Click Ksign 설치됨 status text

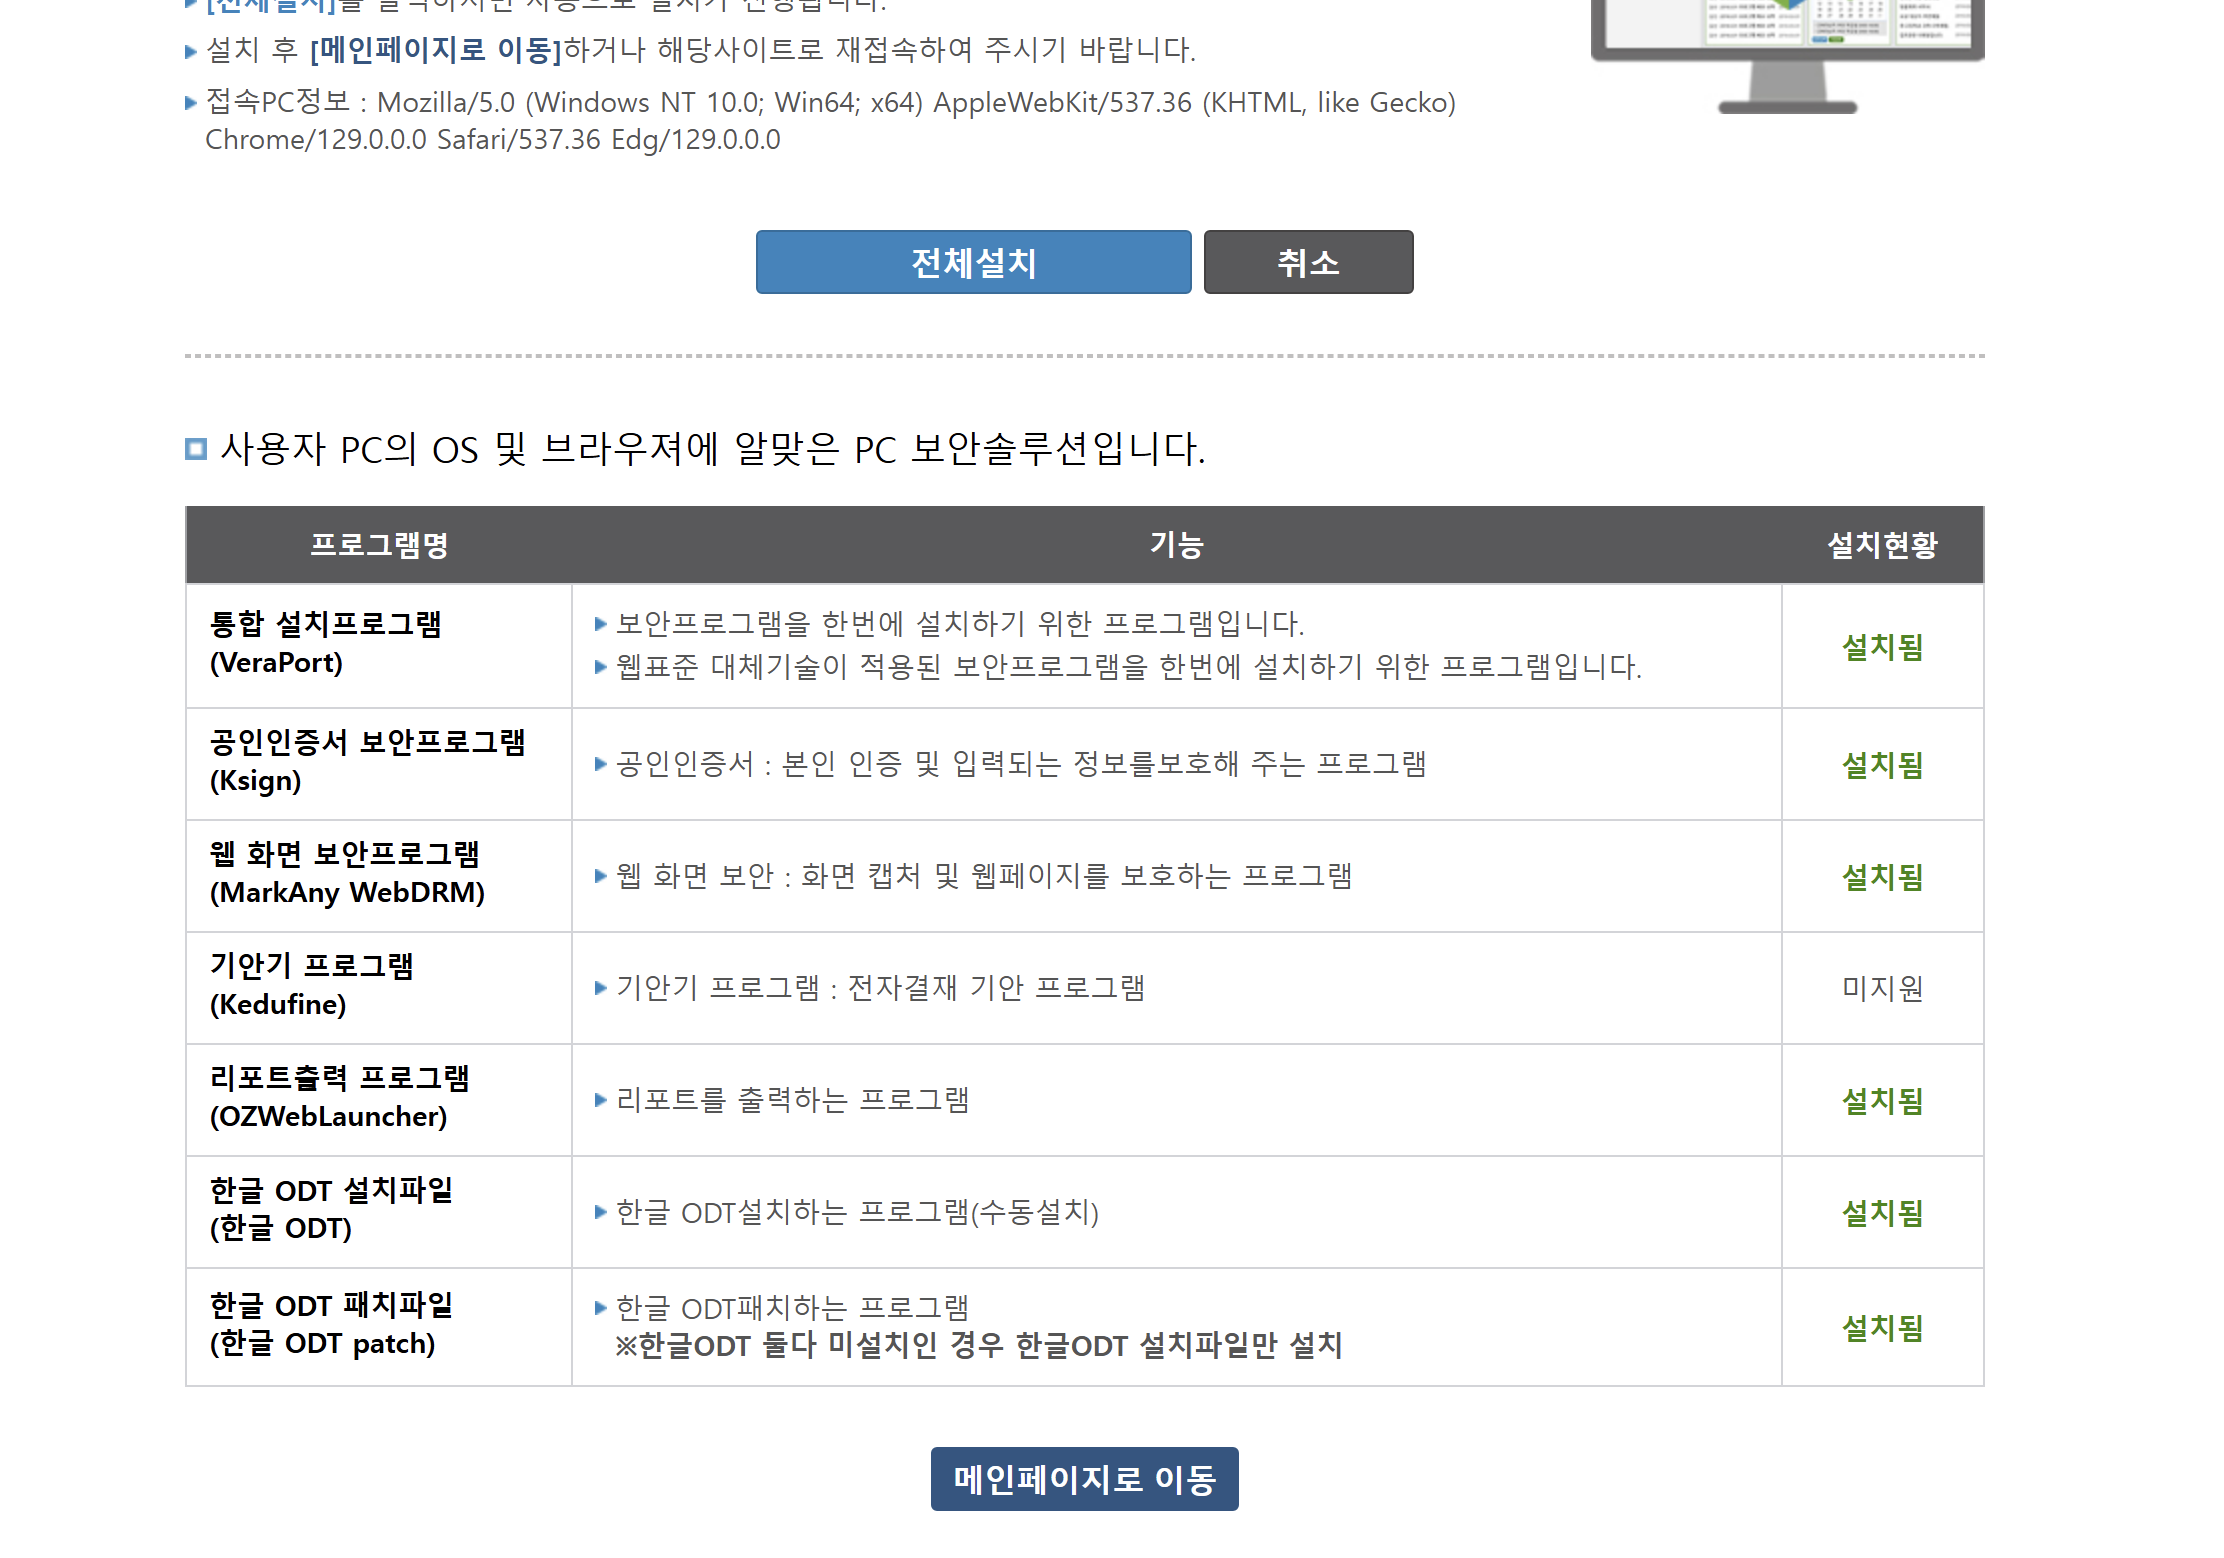point(1882,765)
